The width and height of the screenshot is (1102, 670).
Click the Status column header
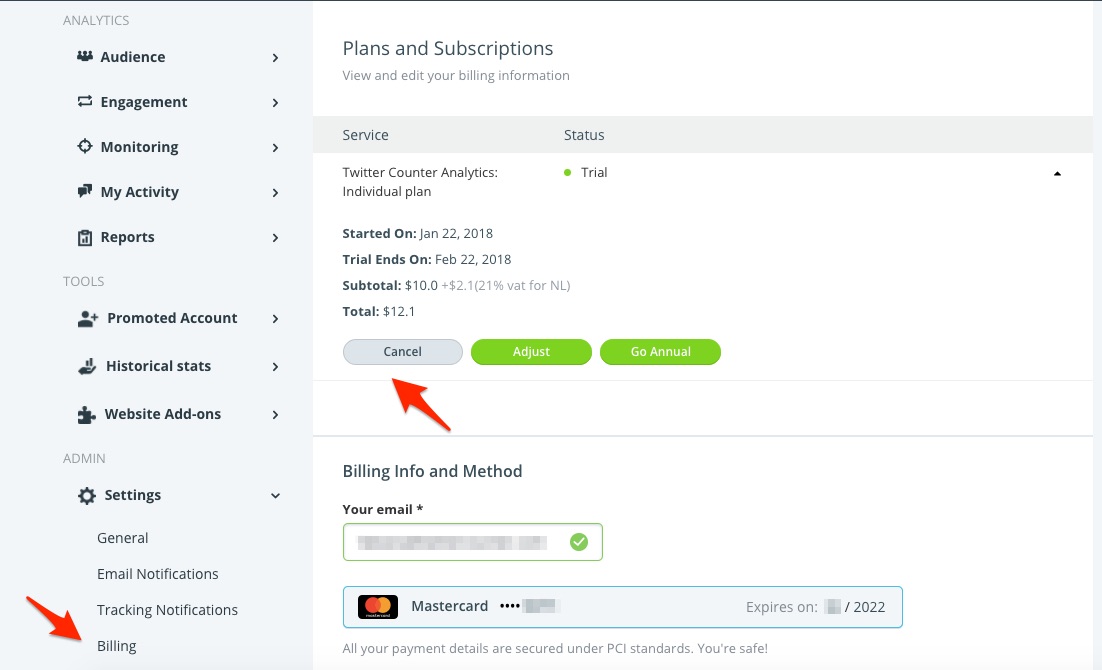584,135
